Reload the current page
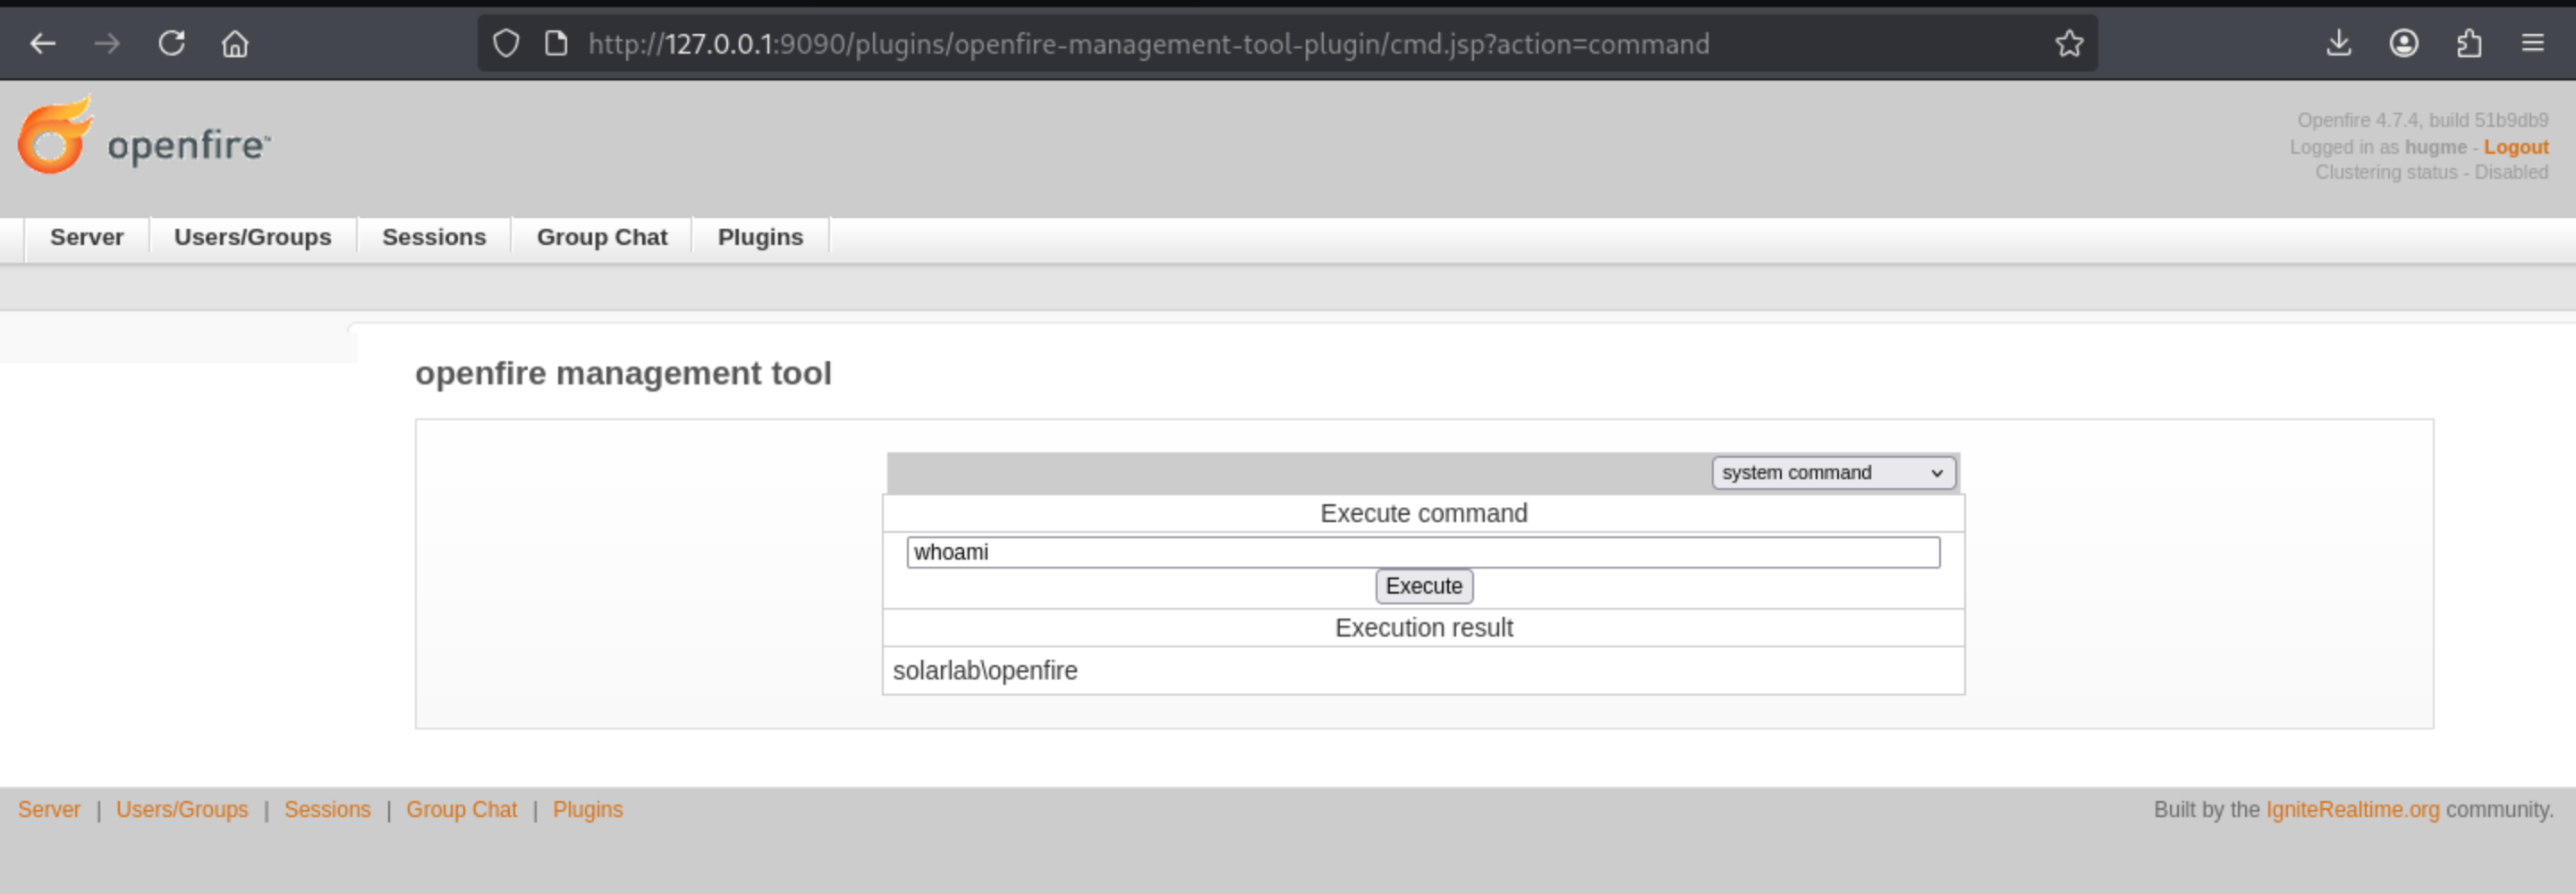Viewport: 2576px width, 894px height. pos(171,44)
